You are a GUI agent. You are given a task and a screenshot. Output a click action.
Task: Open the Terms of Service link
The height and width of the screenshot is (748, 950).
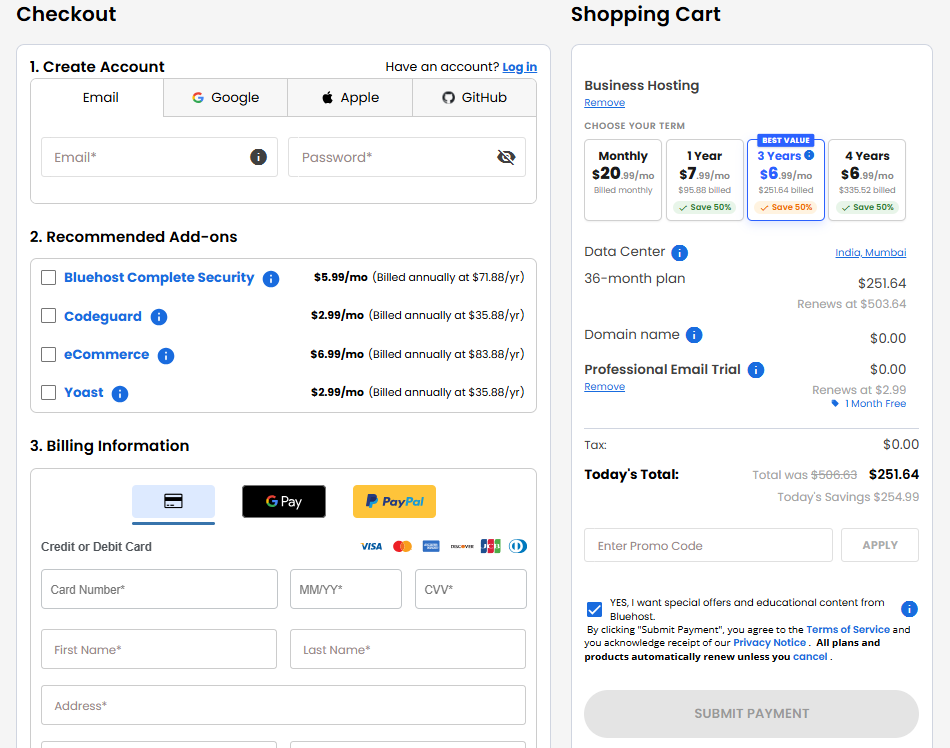click(x=848, y=630)
